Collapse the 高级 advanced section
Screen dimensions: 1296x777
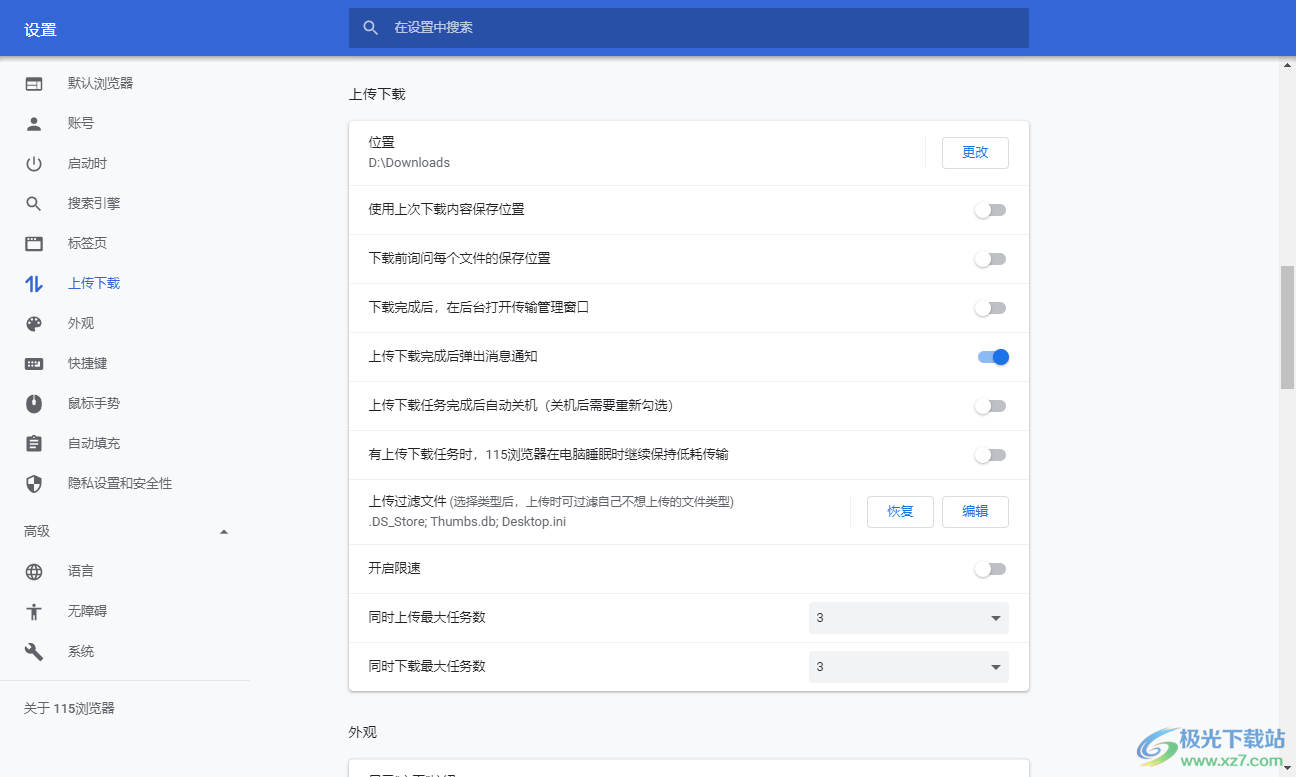tap(224, 531)
